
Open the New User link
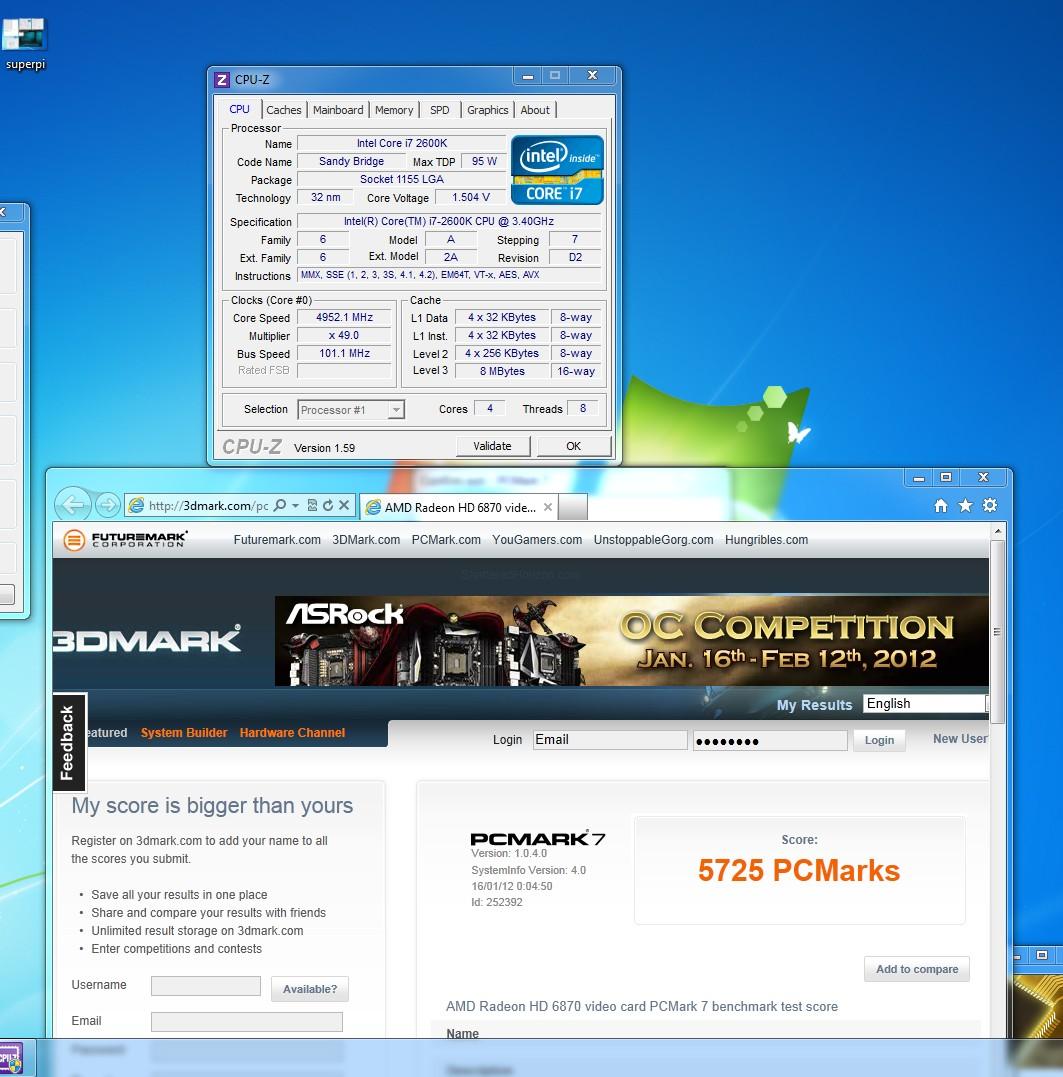(960, 738)
